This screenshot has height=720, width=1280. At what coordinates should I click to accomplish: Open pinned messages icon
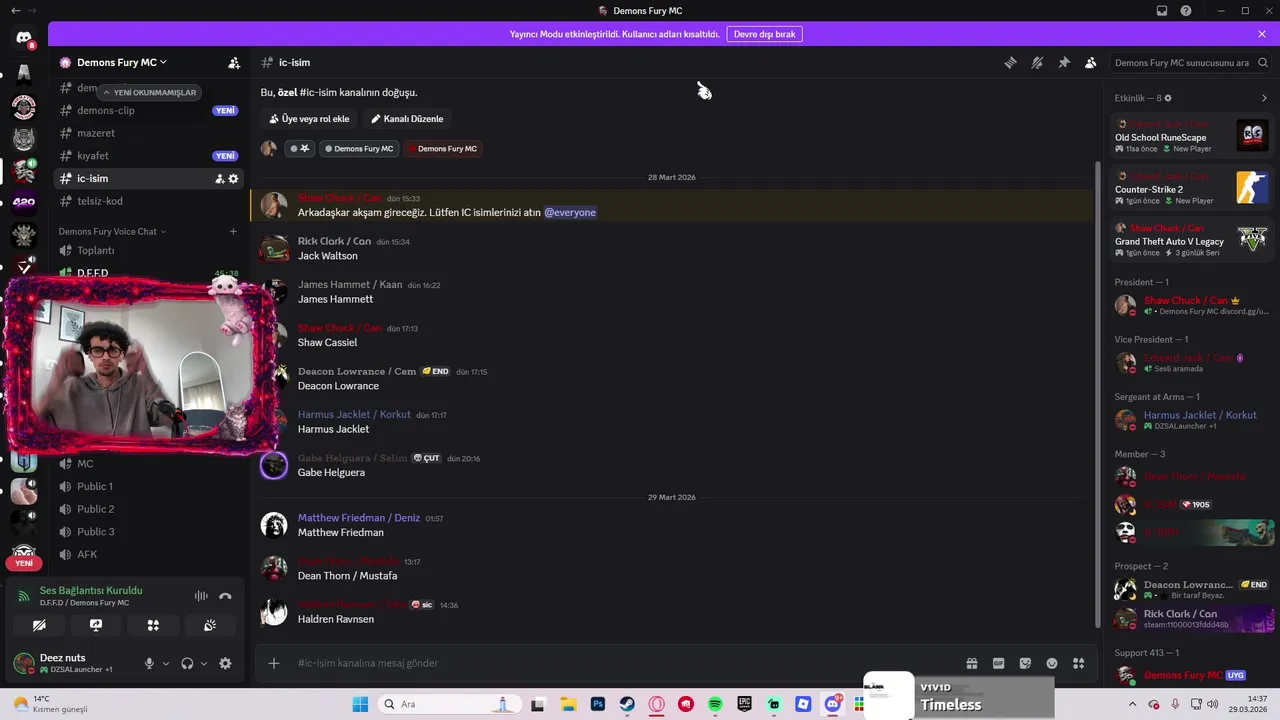pyautogui.click(x=1064, y=62)
